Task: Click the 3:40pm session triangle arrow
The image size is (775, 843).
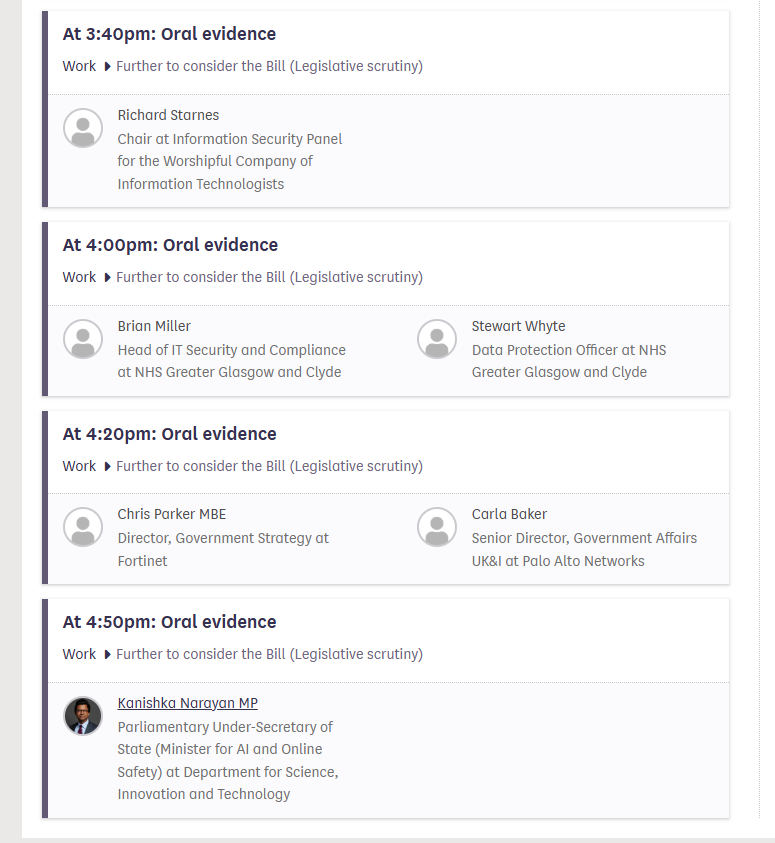Action: [107, 67]
